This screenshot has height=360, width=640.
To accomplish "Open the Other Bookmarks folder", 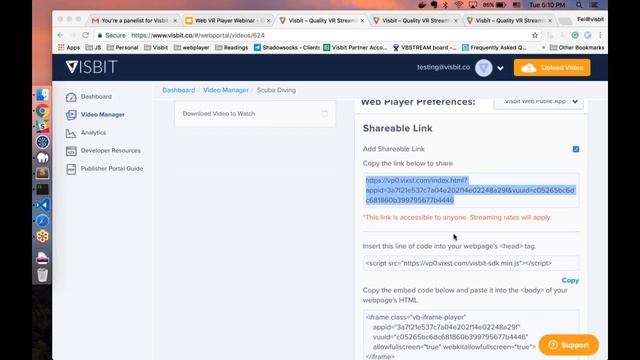I will [577, 48].
